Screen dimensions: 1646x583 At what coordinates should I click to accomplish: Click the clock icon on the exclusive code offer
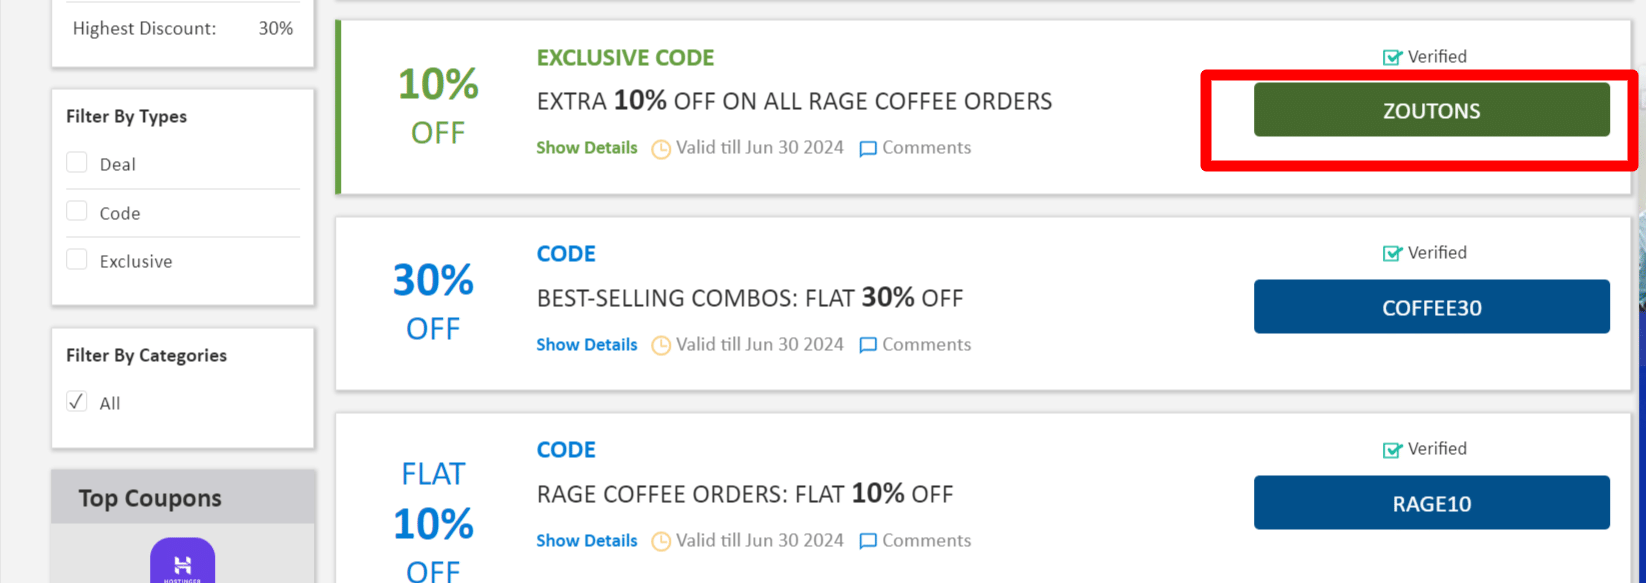click(661, 149)
